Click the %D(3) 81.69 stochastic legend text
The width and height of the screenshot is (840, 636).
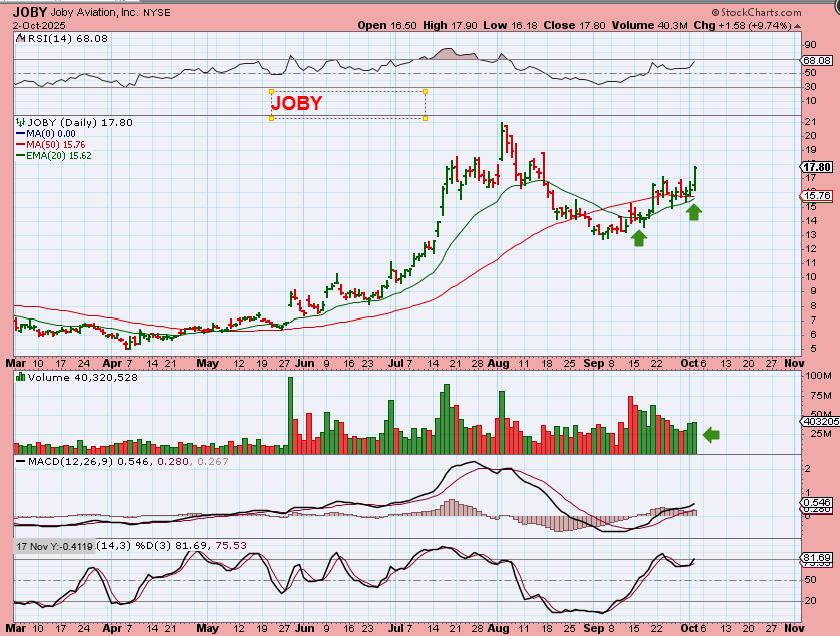171,546
